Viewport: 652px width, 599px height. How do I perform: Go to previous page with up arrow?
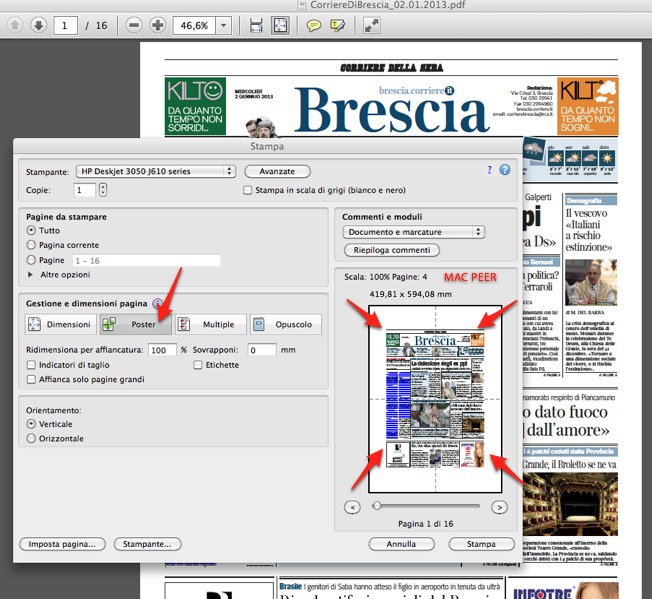(x=15, y=25)
